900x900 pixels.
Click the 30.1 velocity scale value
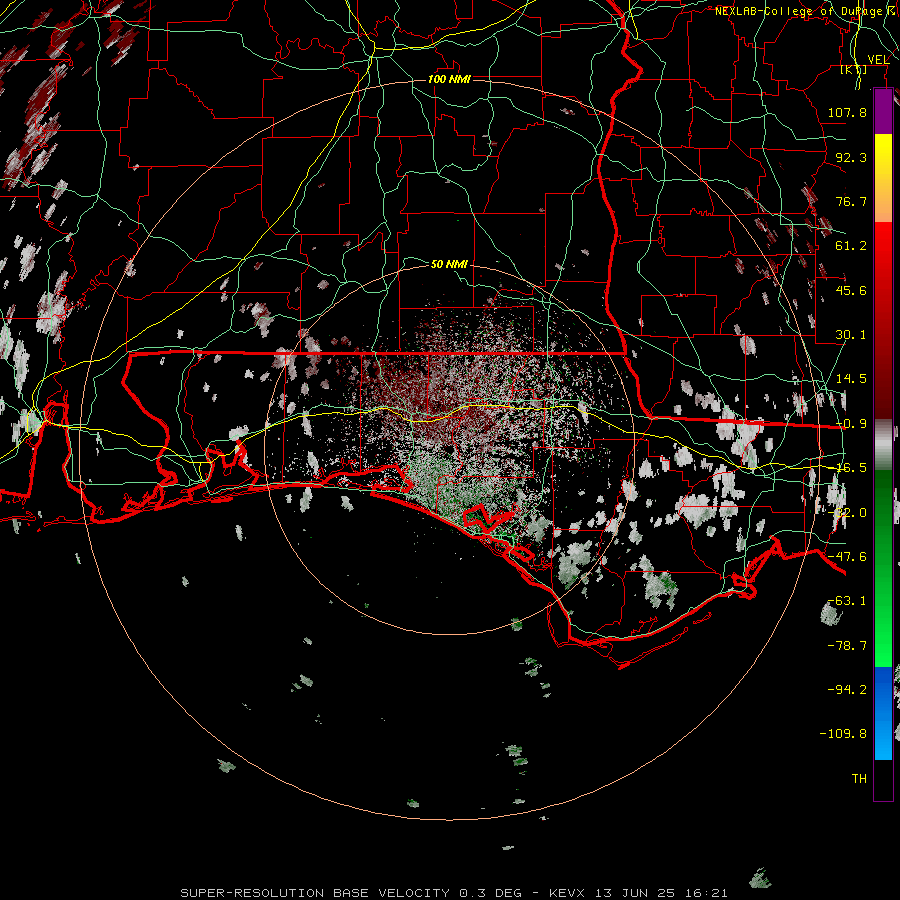coord(851,335)
